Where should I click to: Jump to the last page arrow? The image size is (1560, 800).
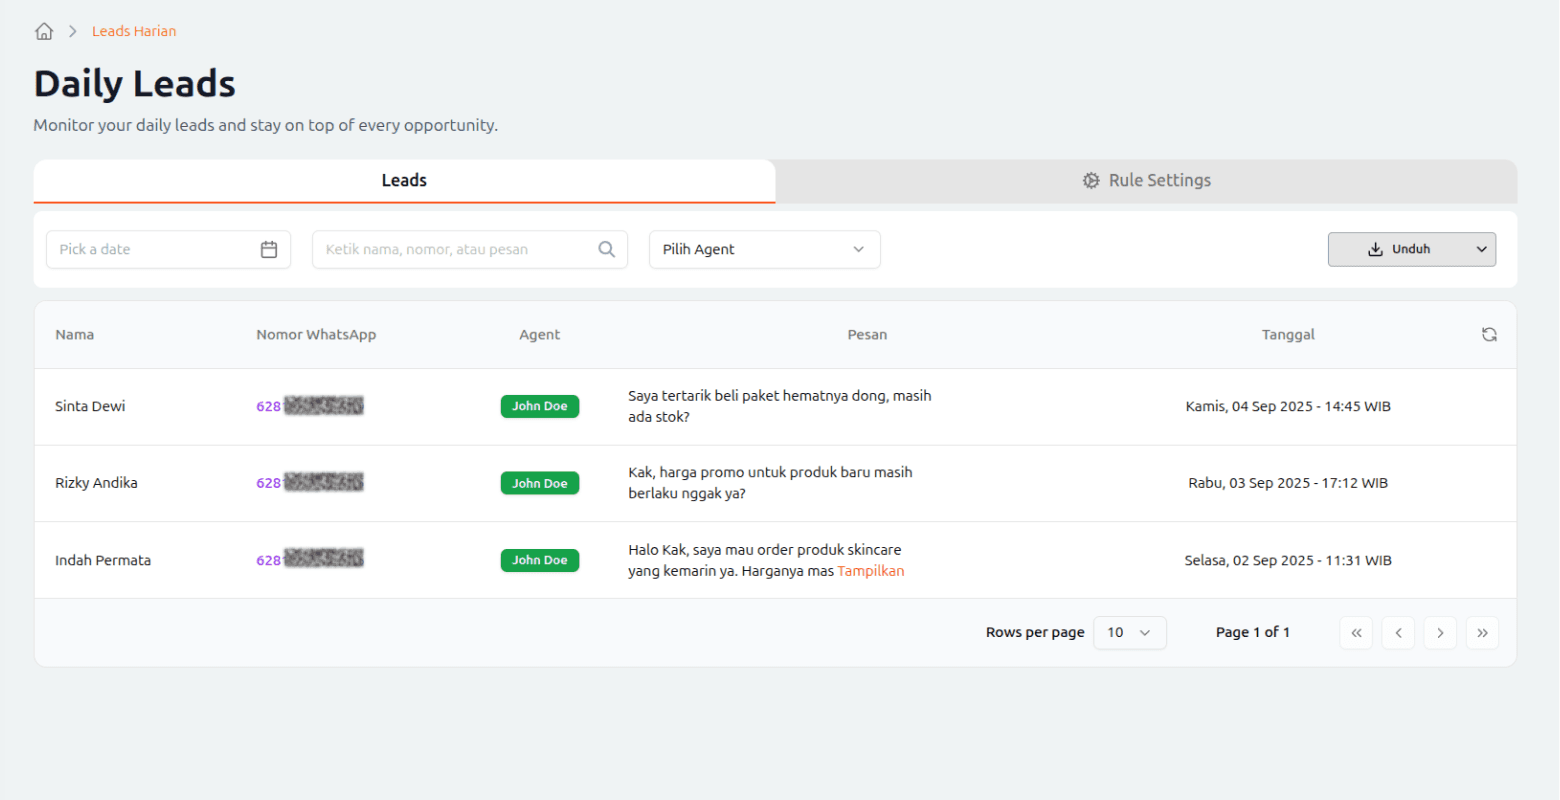pyautogui.click(x=1482, y=633)
